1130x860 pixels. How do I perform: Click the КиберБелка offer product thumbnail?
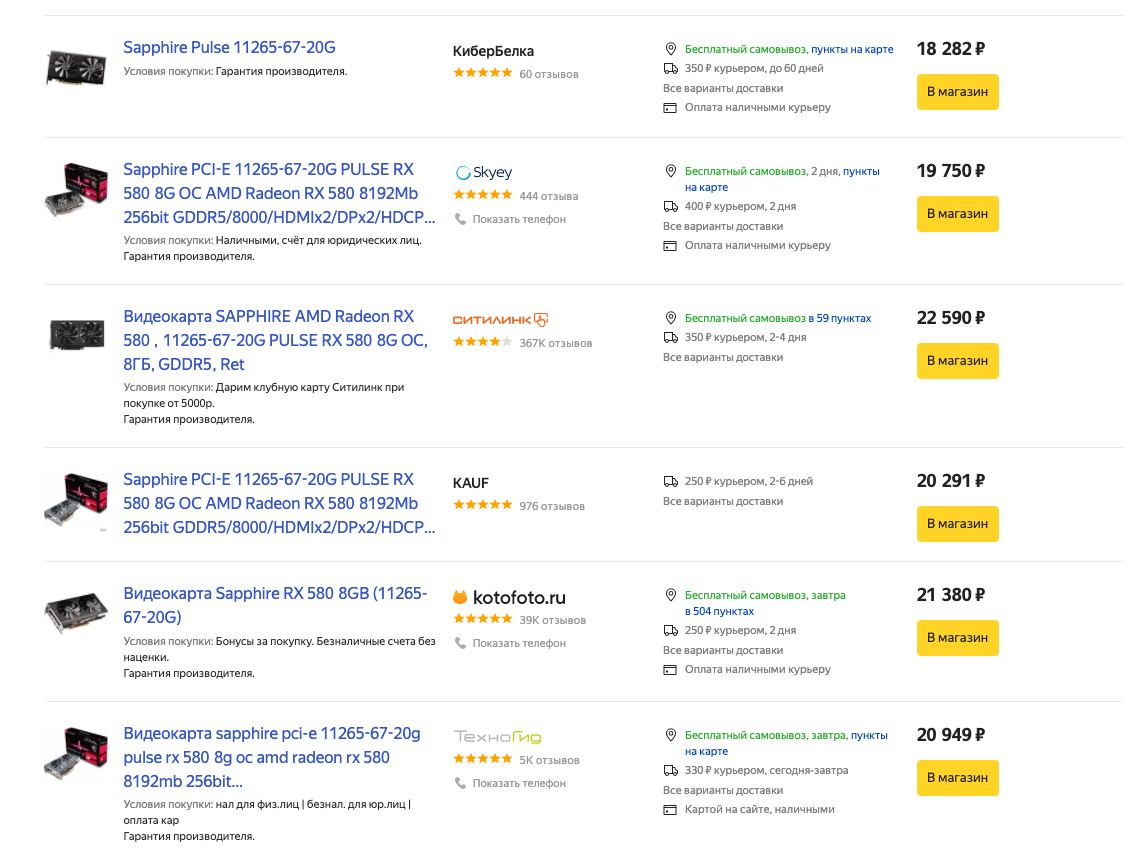[76, 68]
